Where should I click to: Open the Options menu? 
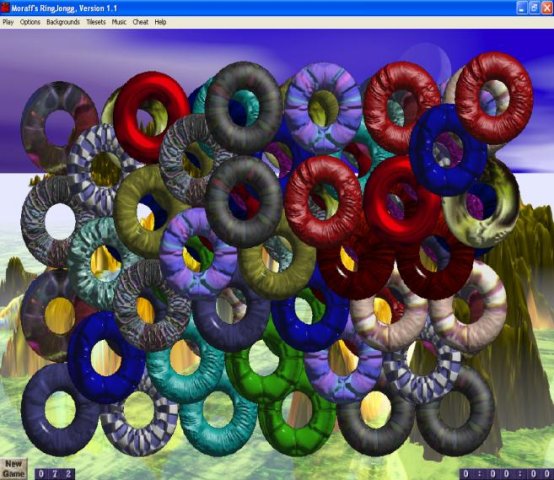click(x=30, y=22)
